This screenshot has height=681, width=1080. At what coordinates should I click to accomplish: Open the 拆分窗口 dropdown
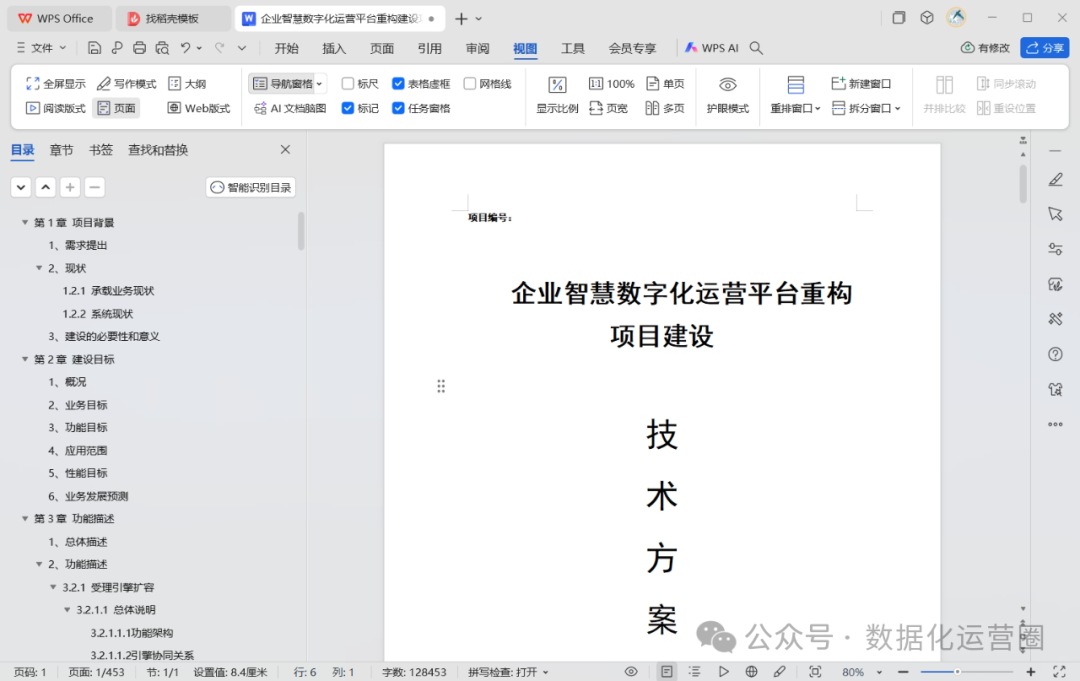click(866, 108)
